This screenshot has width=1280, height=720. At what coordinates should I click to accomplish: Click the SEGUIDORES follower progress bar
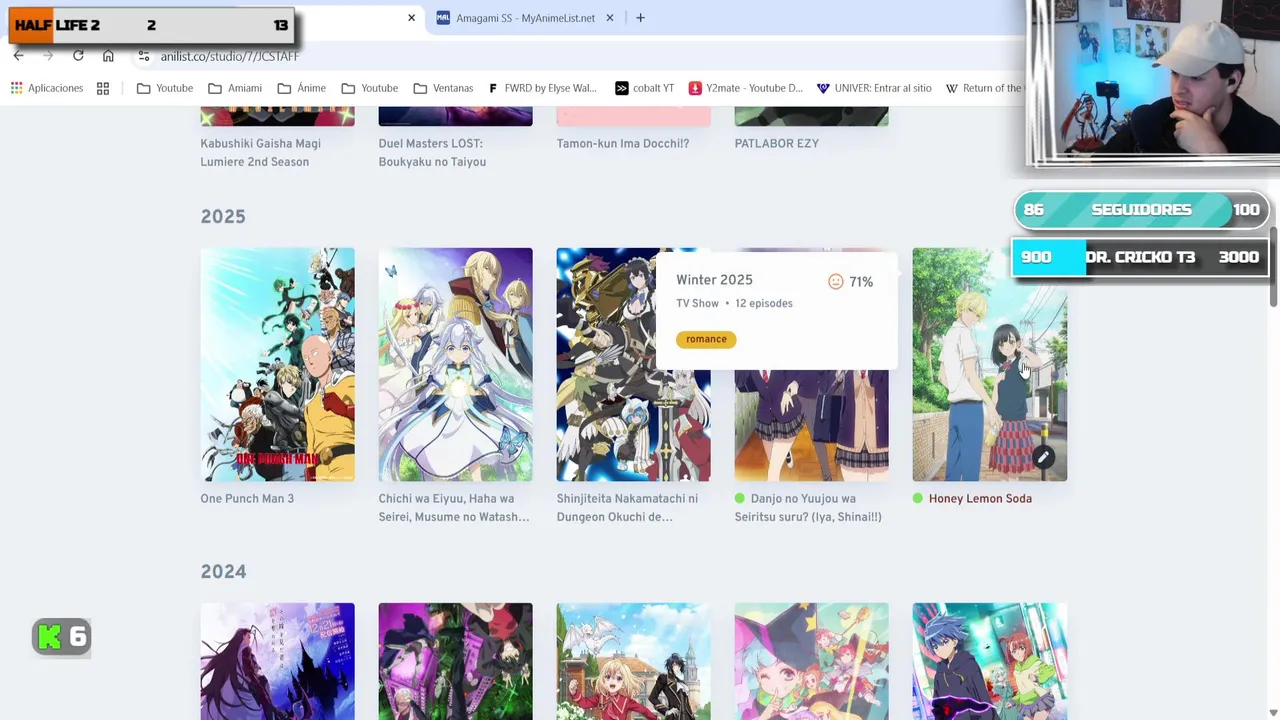tap(1141, 210)
